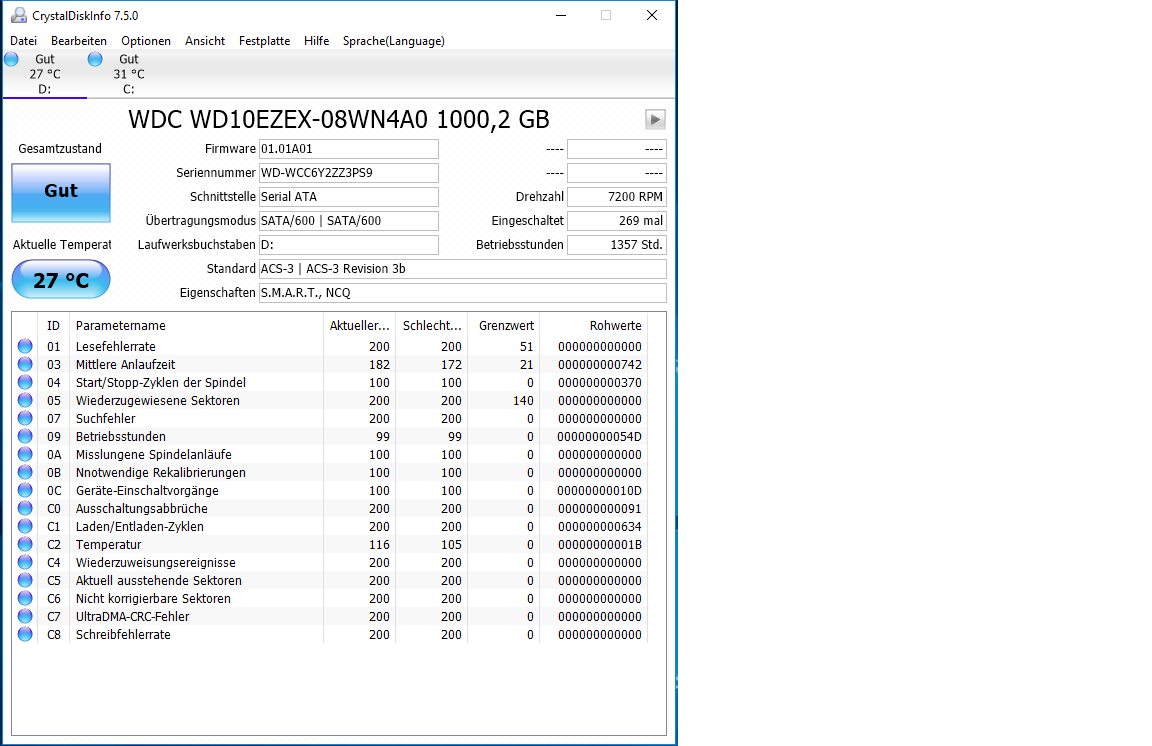Screen dimensions: 1152x746
Task: Click status orb for Geräte-Einschaltvorgänge
Action: (25, 490)
